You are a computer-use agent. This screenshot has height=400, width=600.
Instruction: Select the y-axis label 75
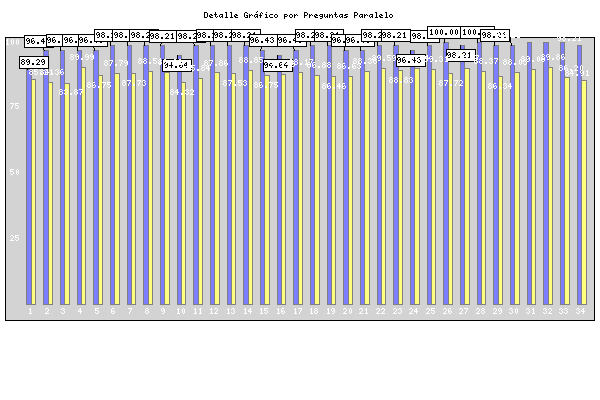click(x=14, y=106)
